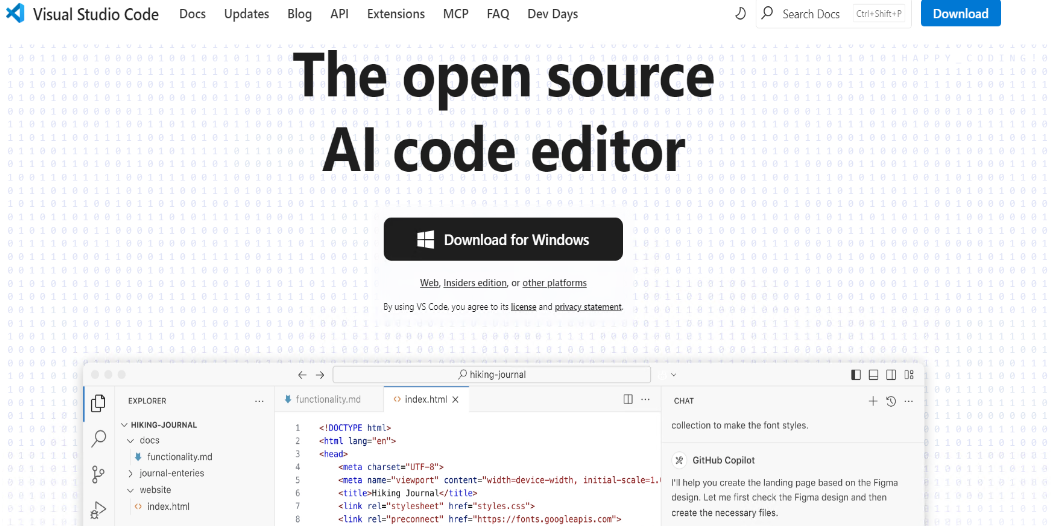Open the Docs menu item
The image size is (1051, 526).
coord(192,13)
